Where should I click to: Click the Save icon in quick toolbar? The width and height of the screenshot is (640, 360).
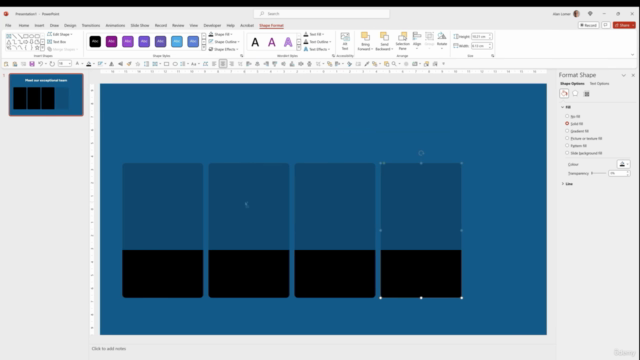[32, 64]
